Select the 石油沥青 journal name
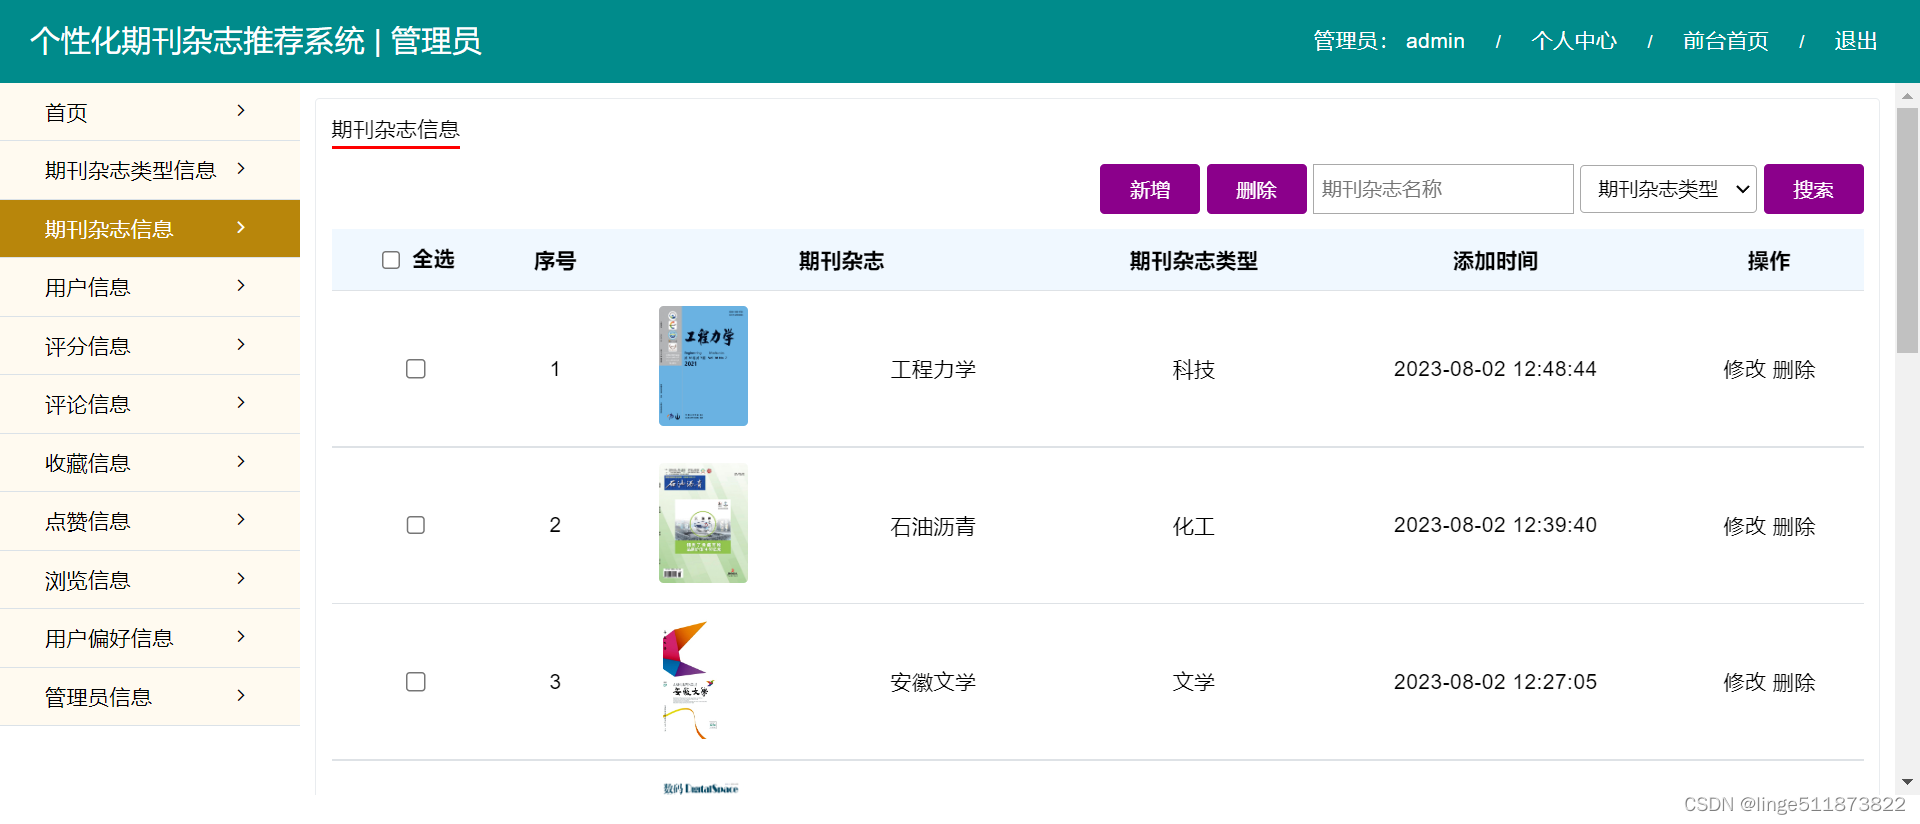This screenshot has width=1920, height=824. [933, 526]
